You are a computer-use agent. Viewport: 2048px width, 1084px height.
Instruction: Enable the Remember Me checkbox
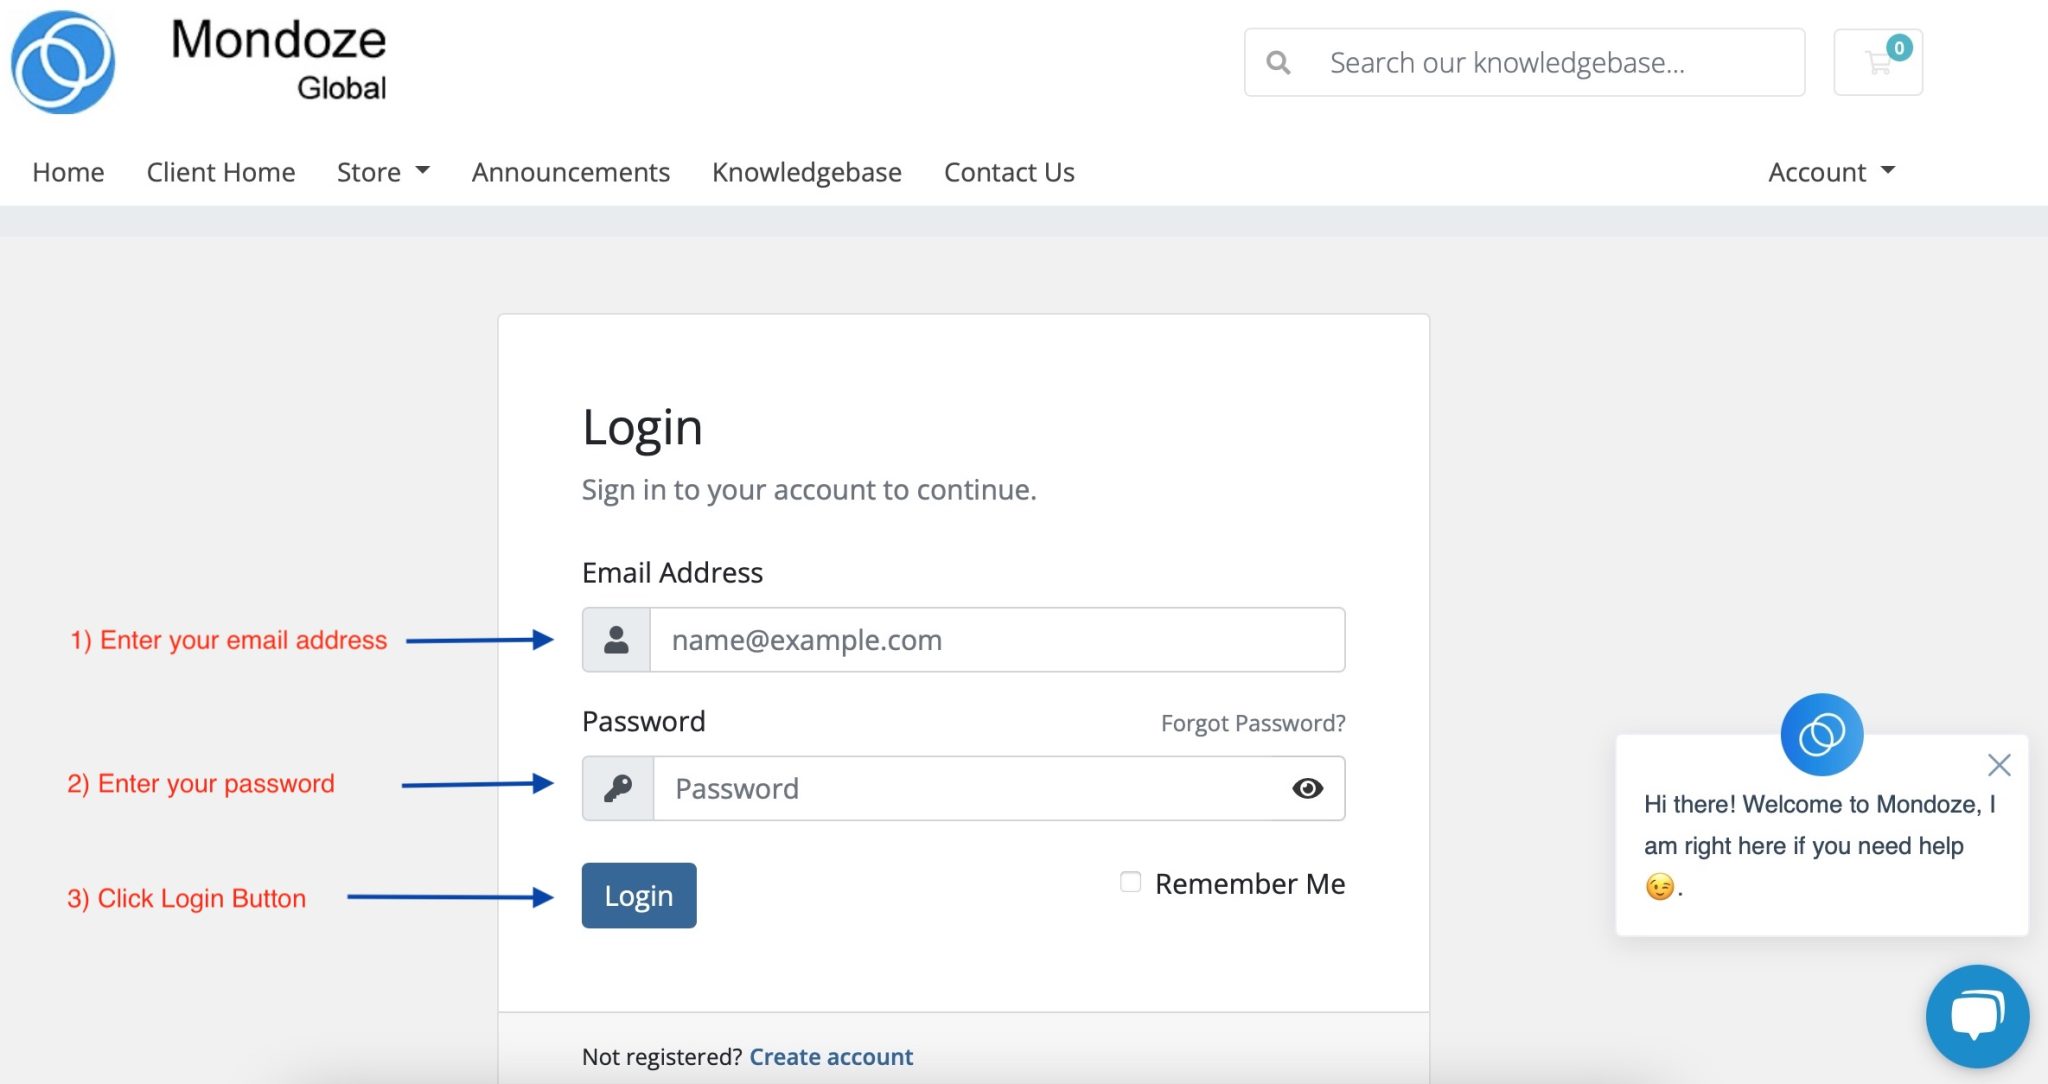click(1130, 882)
